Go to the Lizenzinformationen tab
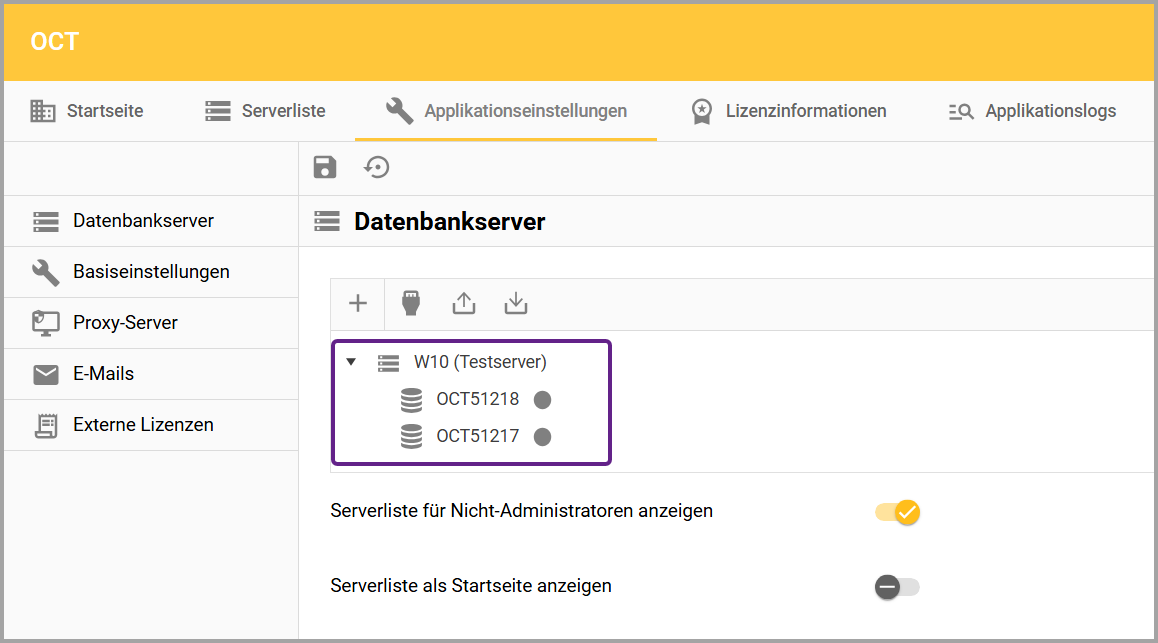Viewport: 1158px width, 643px height. [788, 111]
